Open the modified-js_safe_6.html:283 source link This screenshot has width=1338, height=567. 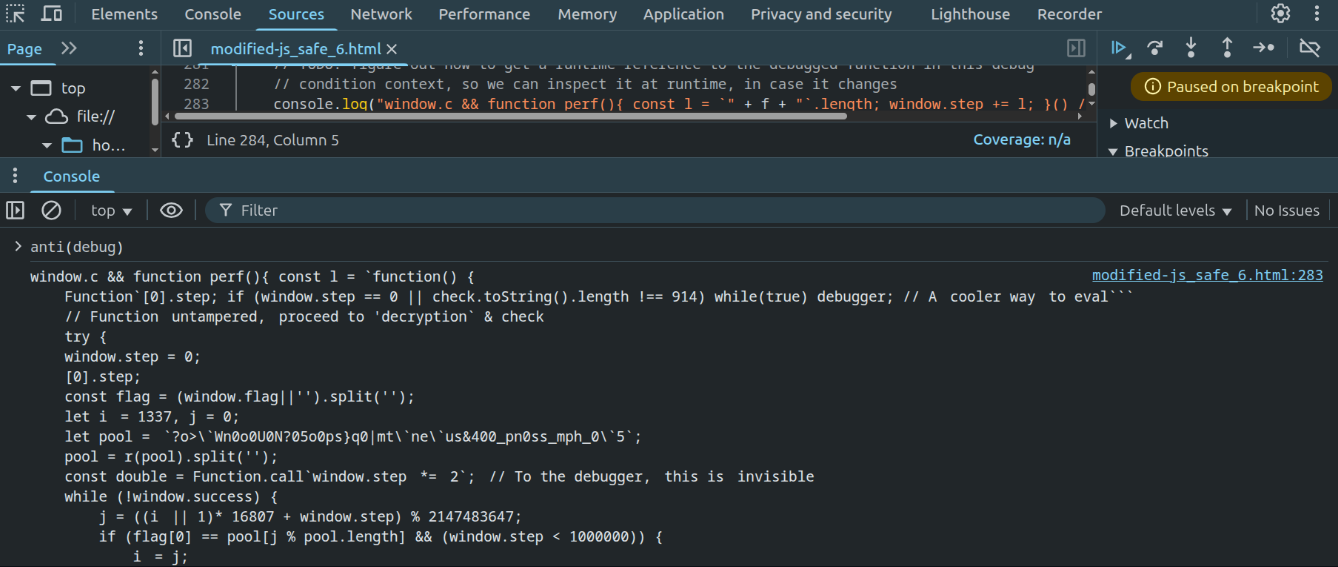(1207, 275)
